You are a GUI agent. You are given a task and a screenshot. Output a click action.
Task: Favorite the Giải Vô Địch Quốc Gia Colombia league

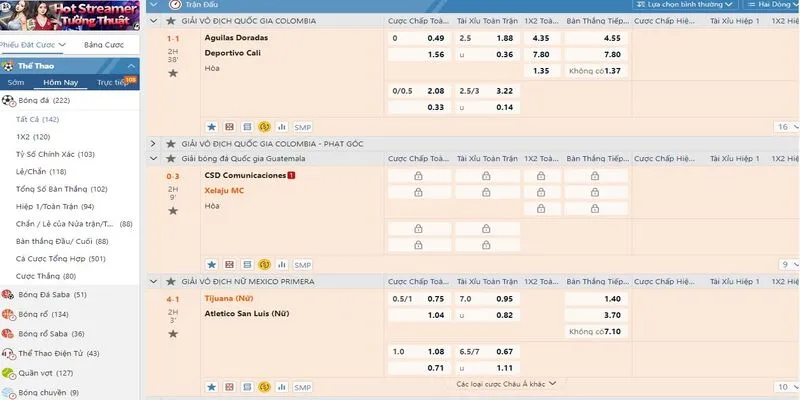point(171,19)
